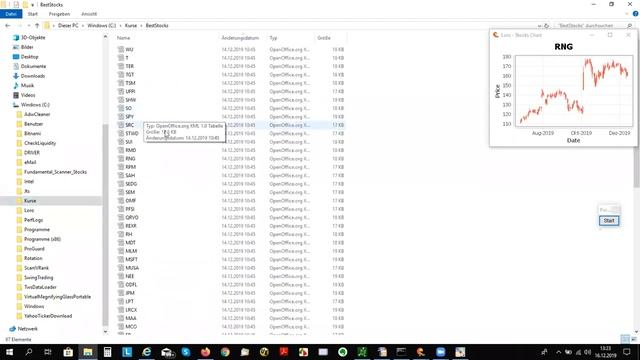Click the RNG stock chart plot
Screen dimensions: 640x360
pyautogui.click(x=574, y=91)
